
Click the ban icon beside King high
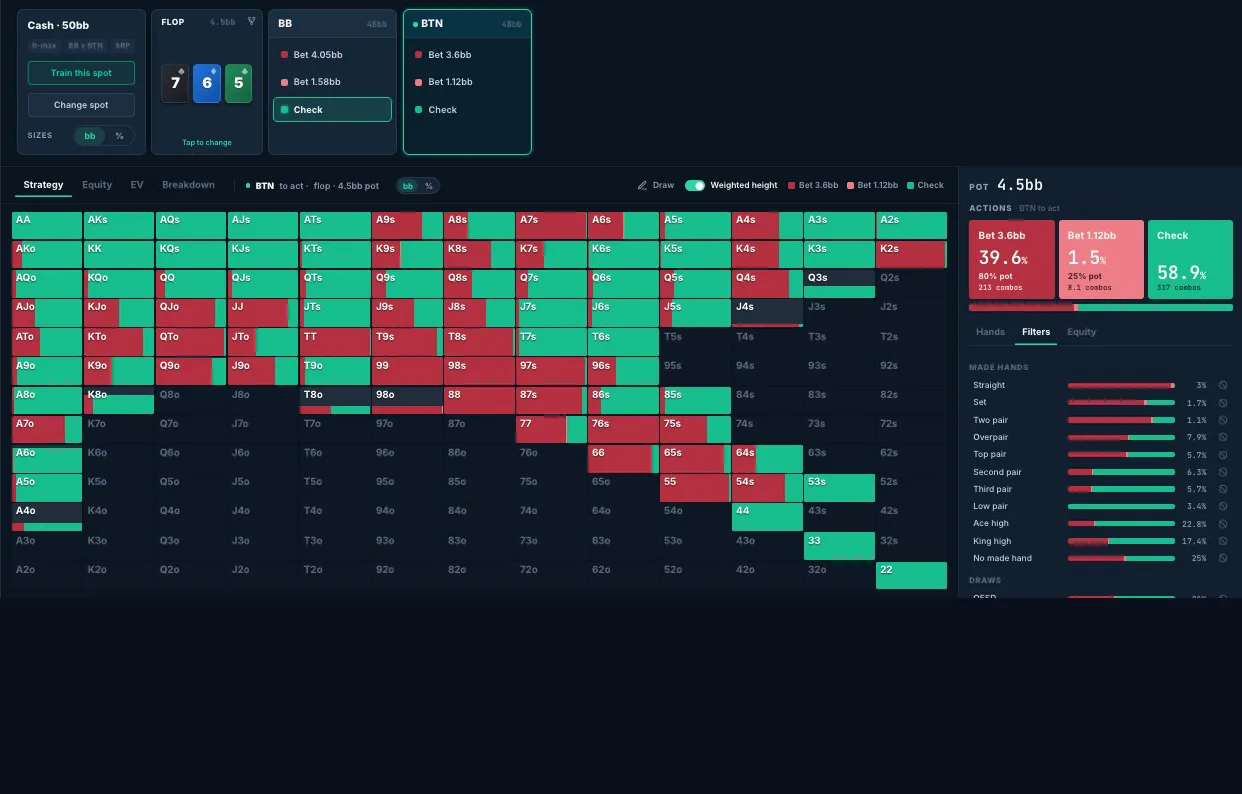1222,541
